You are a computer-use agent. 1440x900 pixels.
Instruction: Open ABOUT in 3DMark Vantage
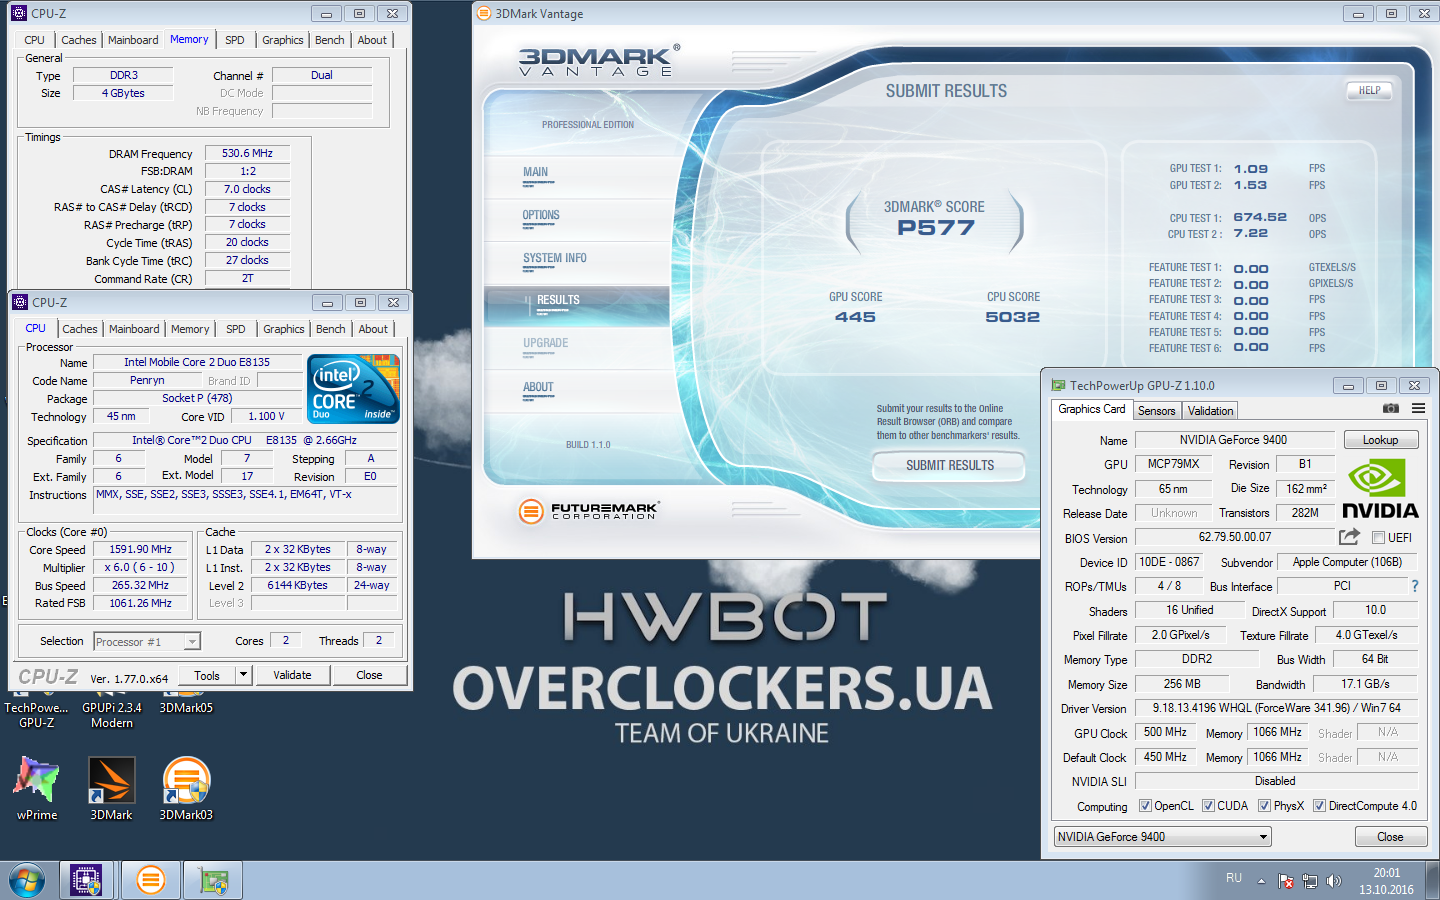538,387
